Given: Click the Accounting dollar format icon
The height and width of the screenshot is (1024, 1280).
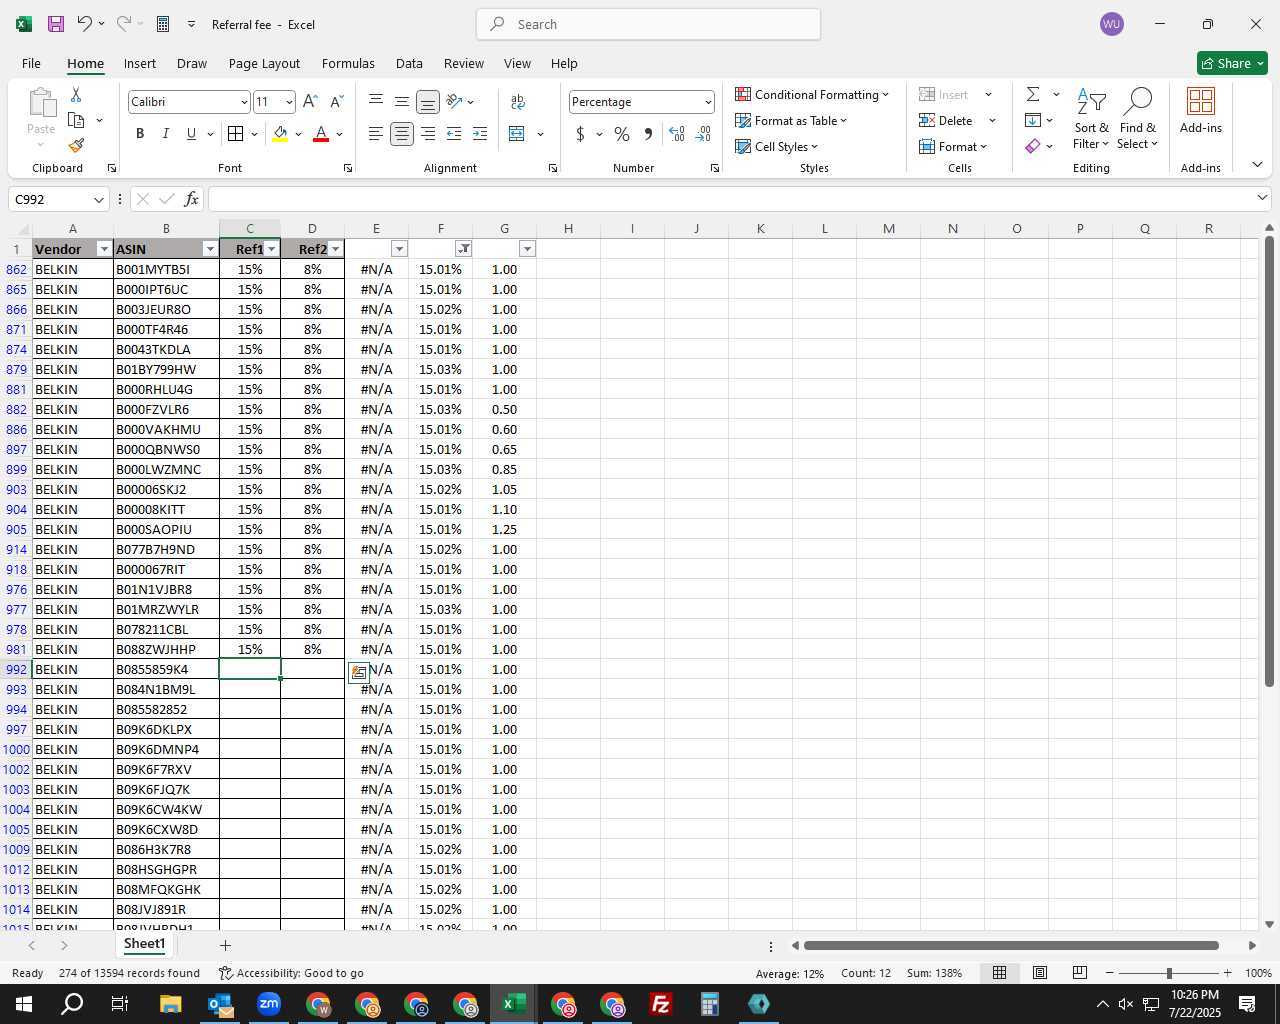Looking at the screenshot, I should pos(580,134).
